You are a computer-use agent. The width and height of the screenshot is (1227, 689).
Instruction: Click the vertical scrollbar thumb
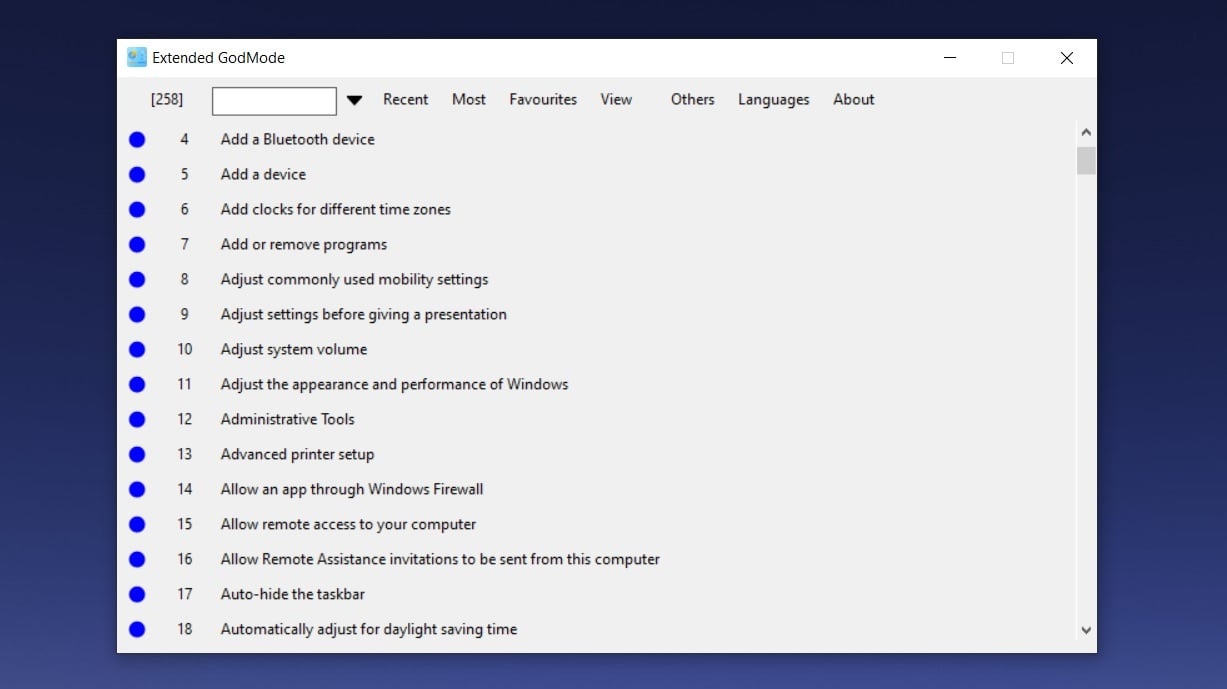[x=1086, y=161]
